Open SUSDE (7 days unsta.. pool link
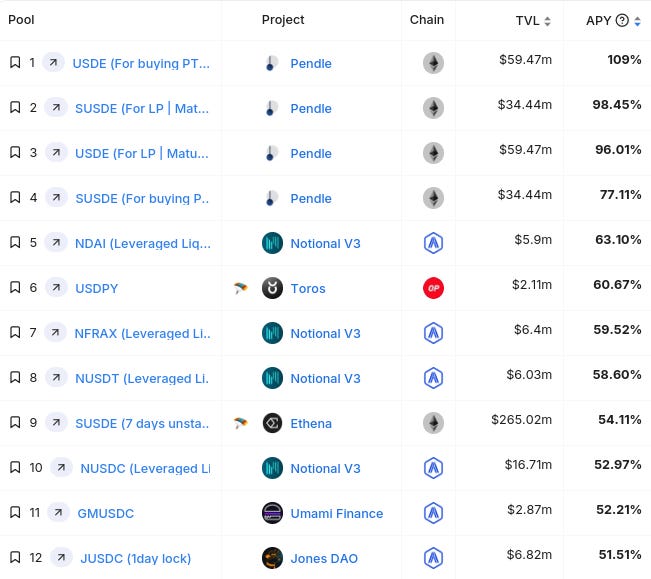The height and width of the screenshot is (579, 651). click(x=142, y=423)
